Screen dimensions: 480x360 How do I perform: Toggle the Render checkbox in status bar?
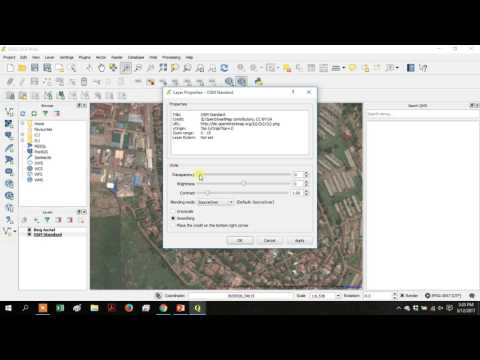tap(402, 296)
